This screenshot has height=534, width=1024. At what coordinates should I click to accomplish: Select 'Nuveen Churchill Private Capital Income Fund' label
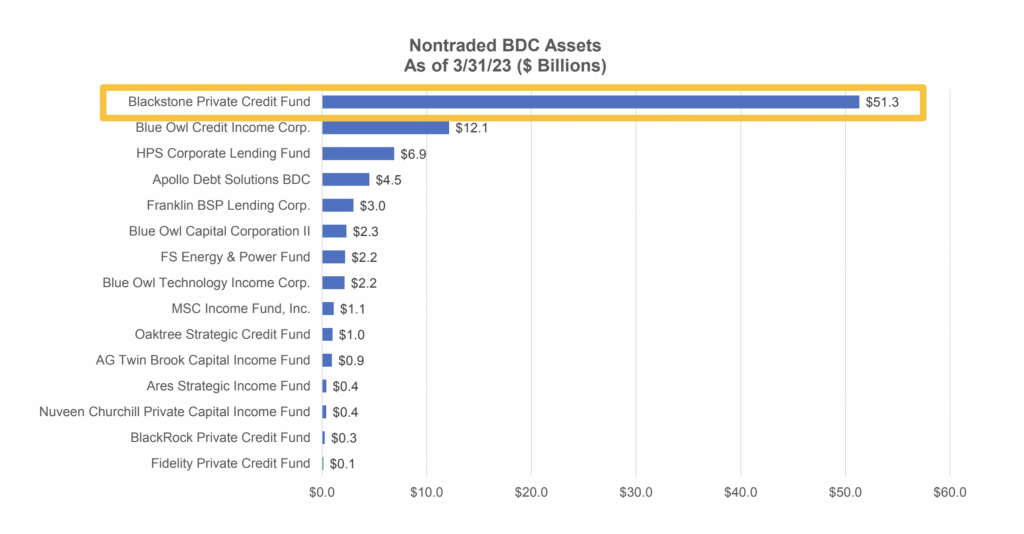(174, 412)
